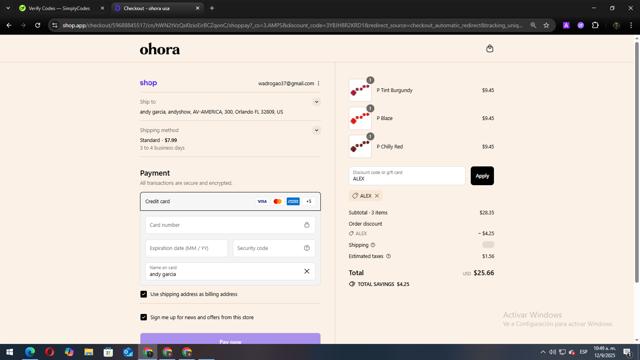
Task: Open File Explorer from taskbar
Action: [89, 352]
